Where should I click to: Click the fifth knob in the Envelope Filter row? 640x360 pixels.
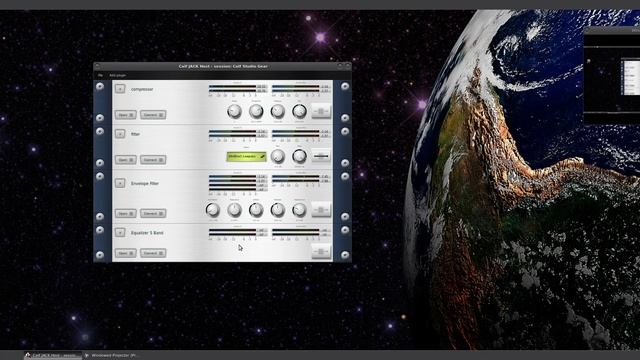pos(299,210)
